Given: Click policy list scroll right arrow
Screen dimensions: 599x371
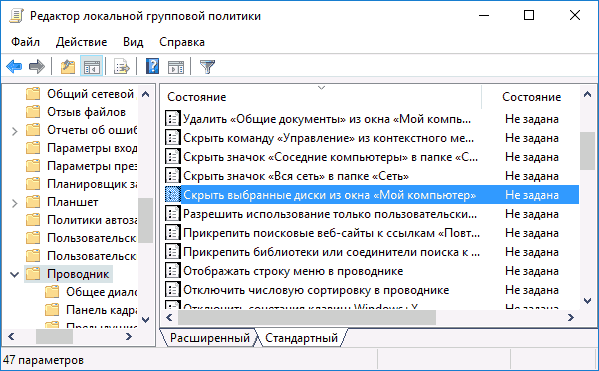Looking at the screenshot, I should [571, 317].
